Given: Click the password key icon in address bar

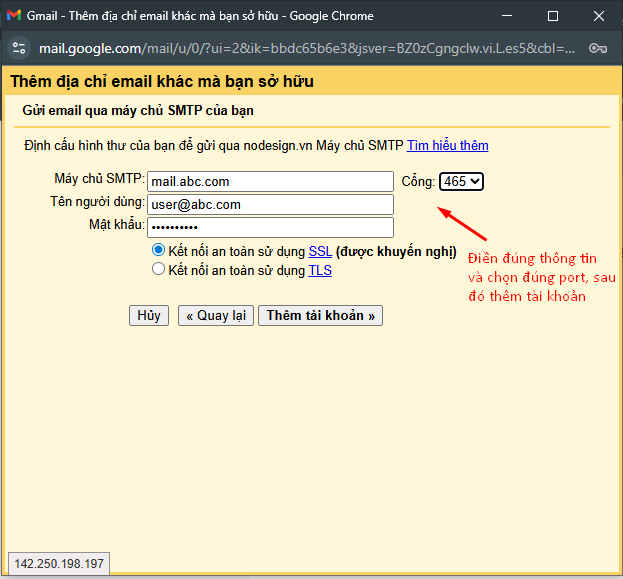Looking at the screenshot, I should 598,48.
